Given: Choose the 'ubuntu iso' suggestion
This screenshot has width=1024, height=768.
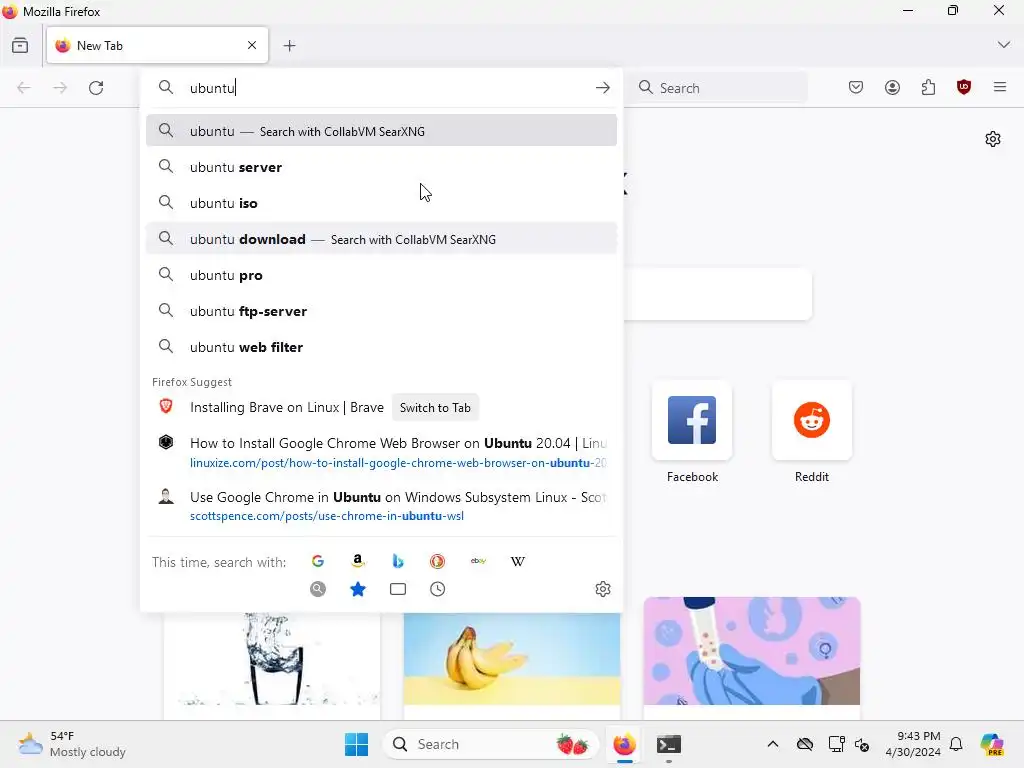Looking at the screenshot, I should 381,203.
